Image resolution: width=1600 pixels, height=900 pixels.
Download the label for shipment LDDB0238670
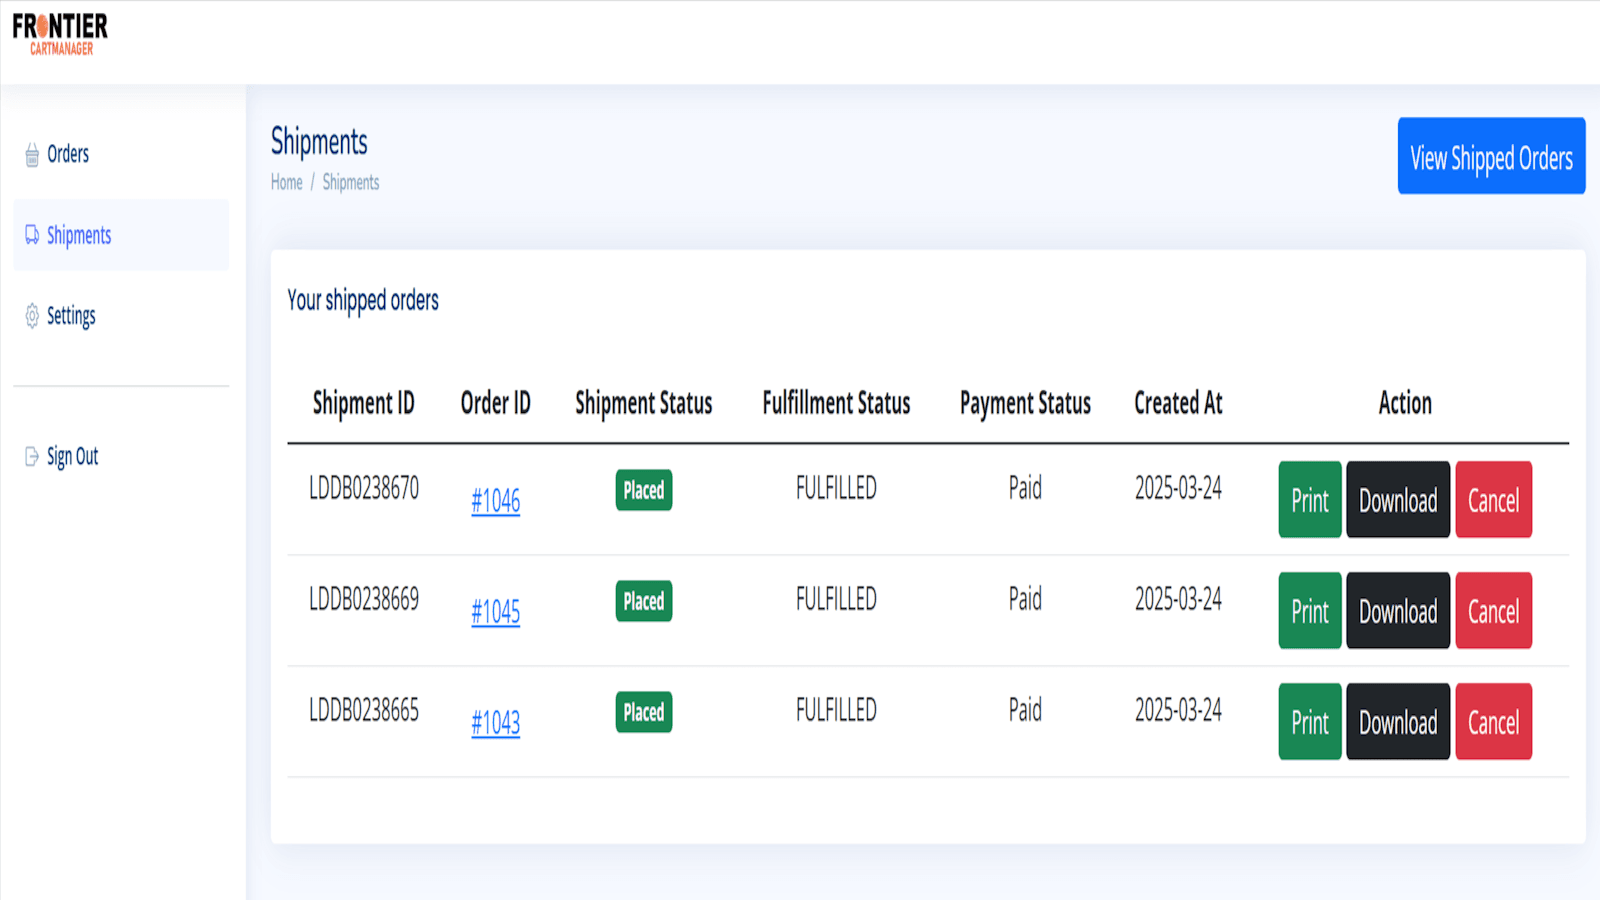(1397, 500)
